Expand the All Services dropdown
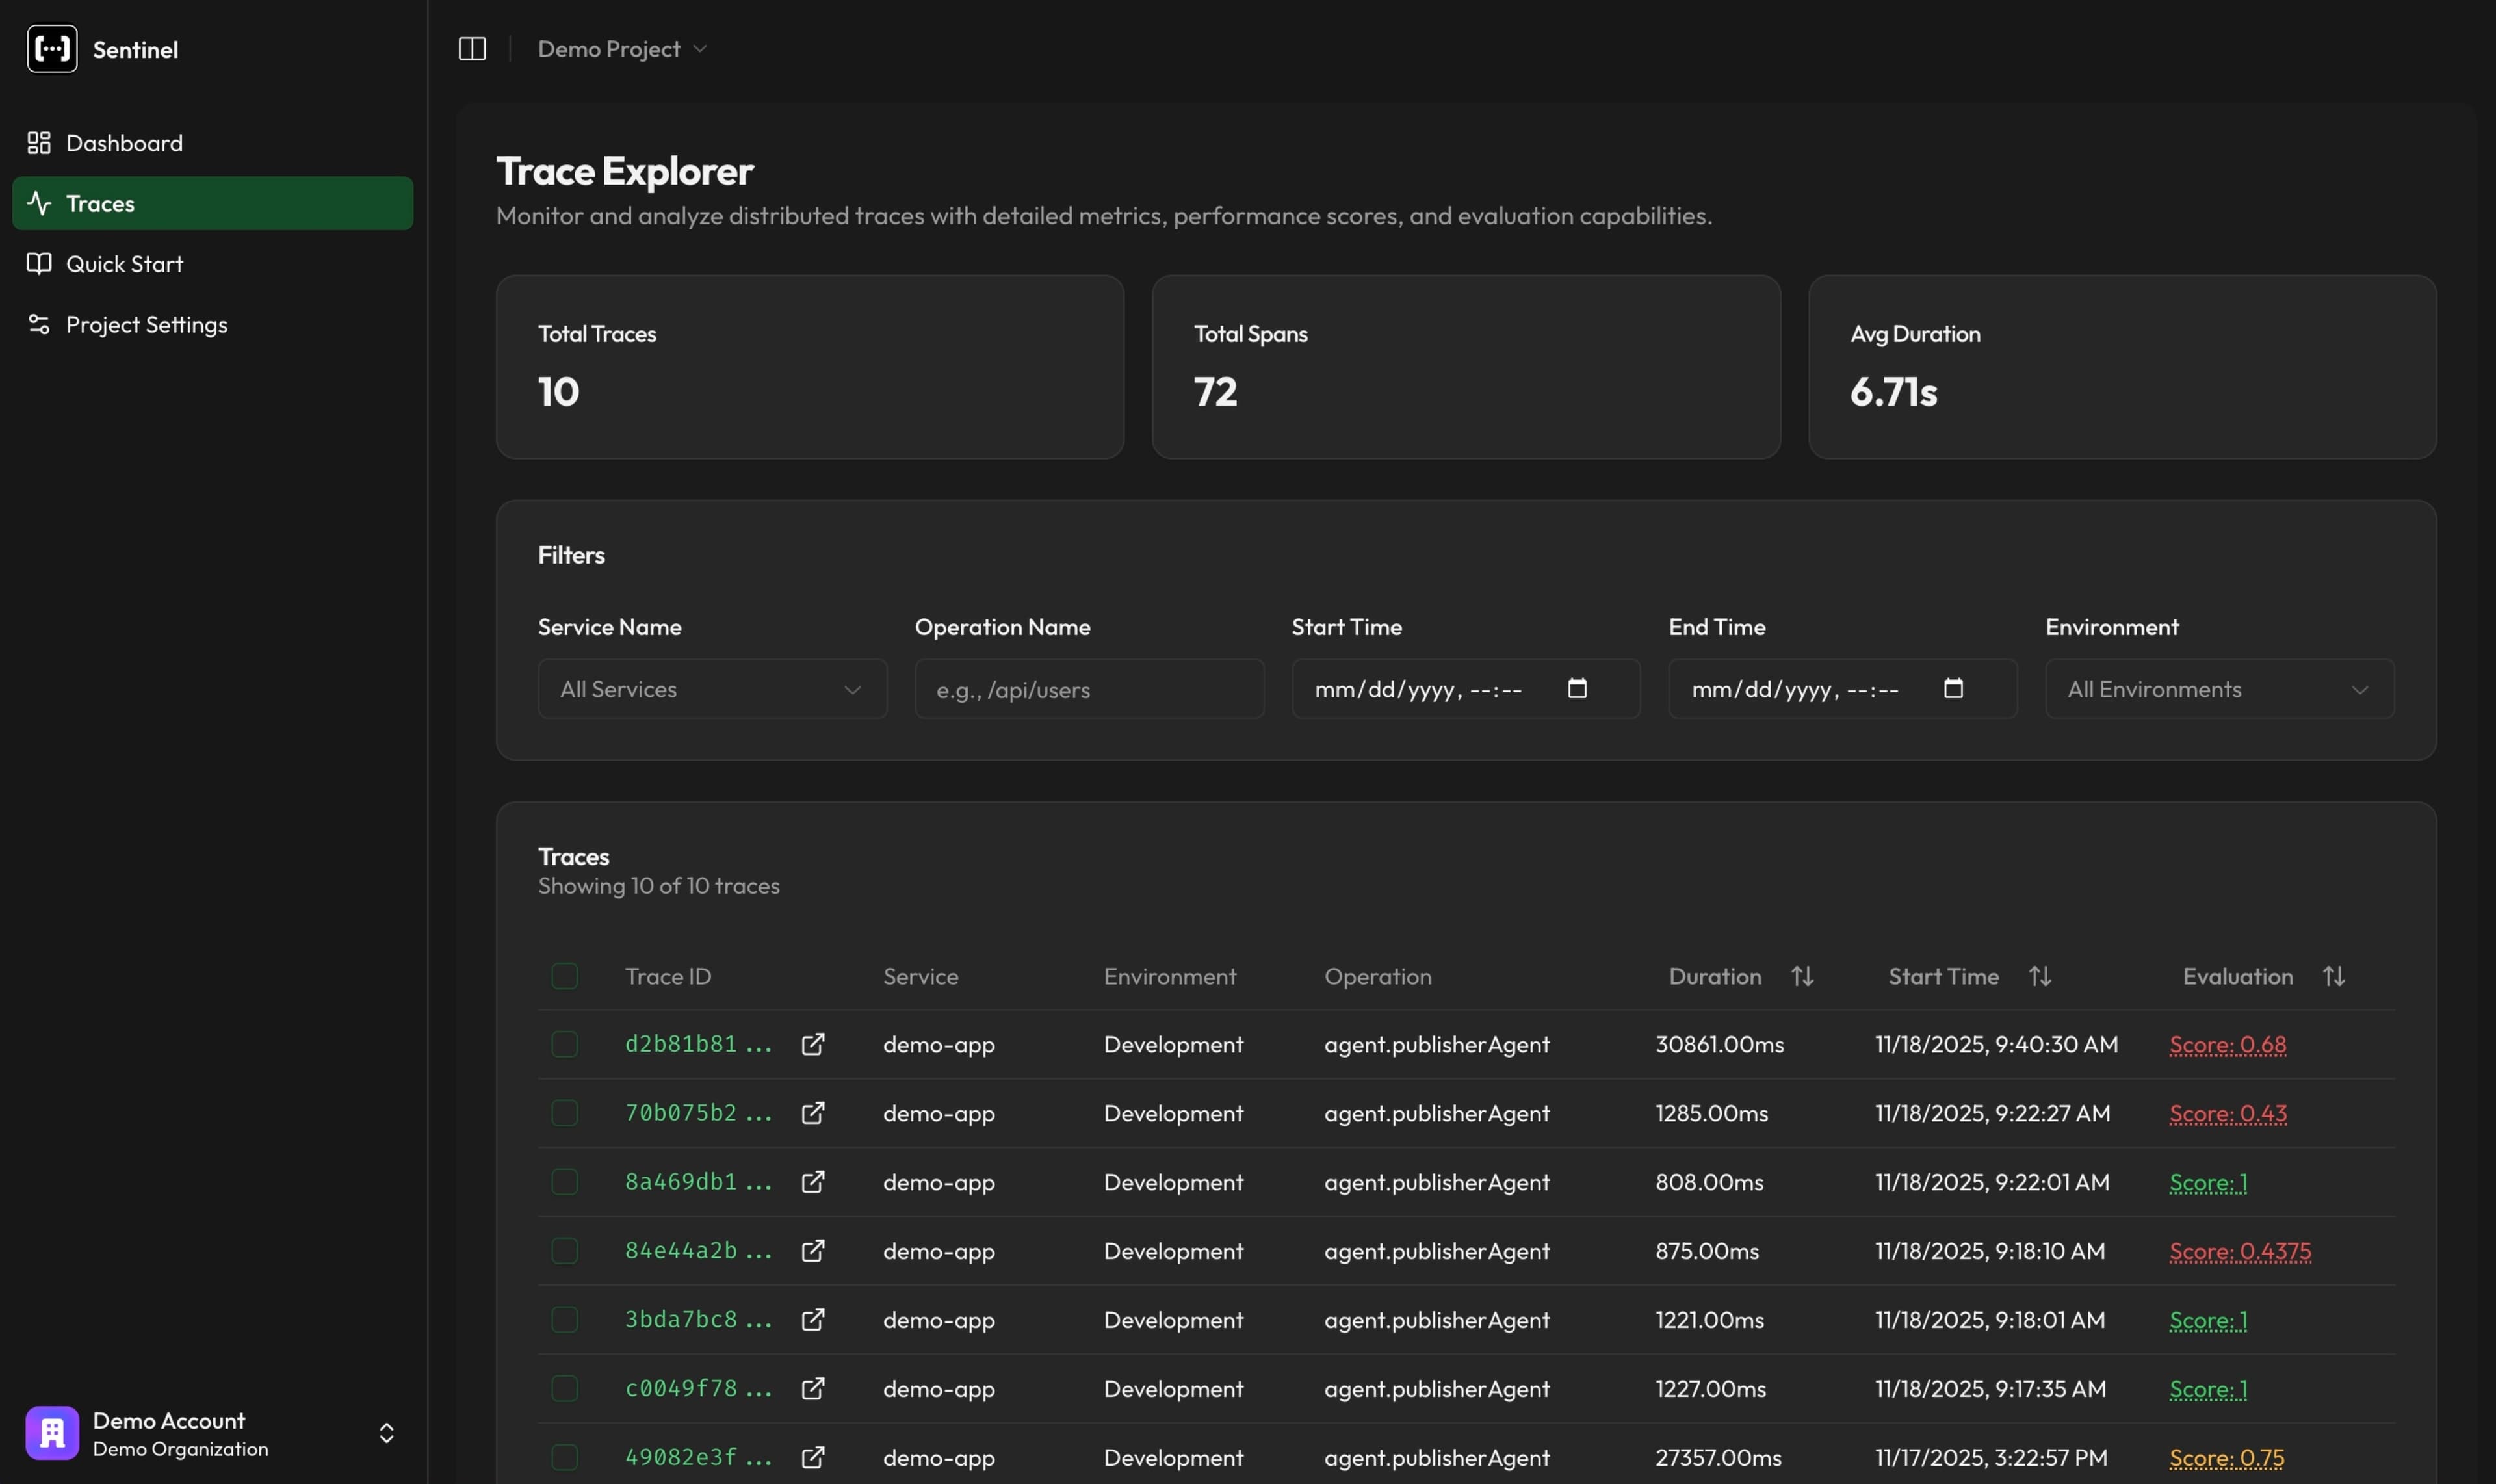Image resolution: width=2496 pixels, height=1484 pixels. (712, 689)
